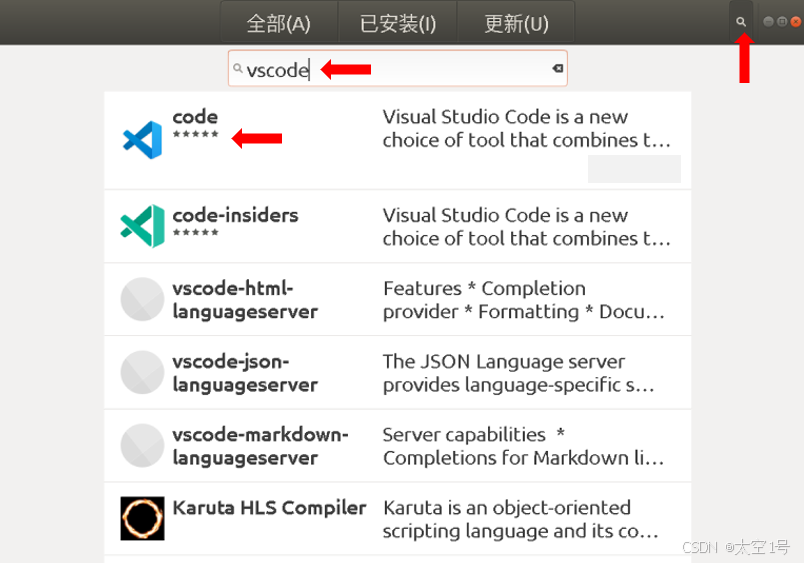Image resolution: width=804 pixels, height=563 pixels.
Task: Select the "vscode-markdown-languageserver" entry name
Action: [x=260, y=446]
